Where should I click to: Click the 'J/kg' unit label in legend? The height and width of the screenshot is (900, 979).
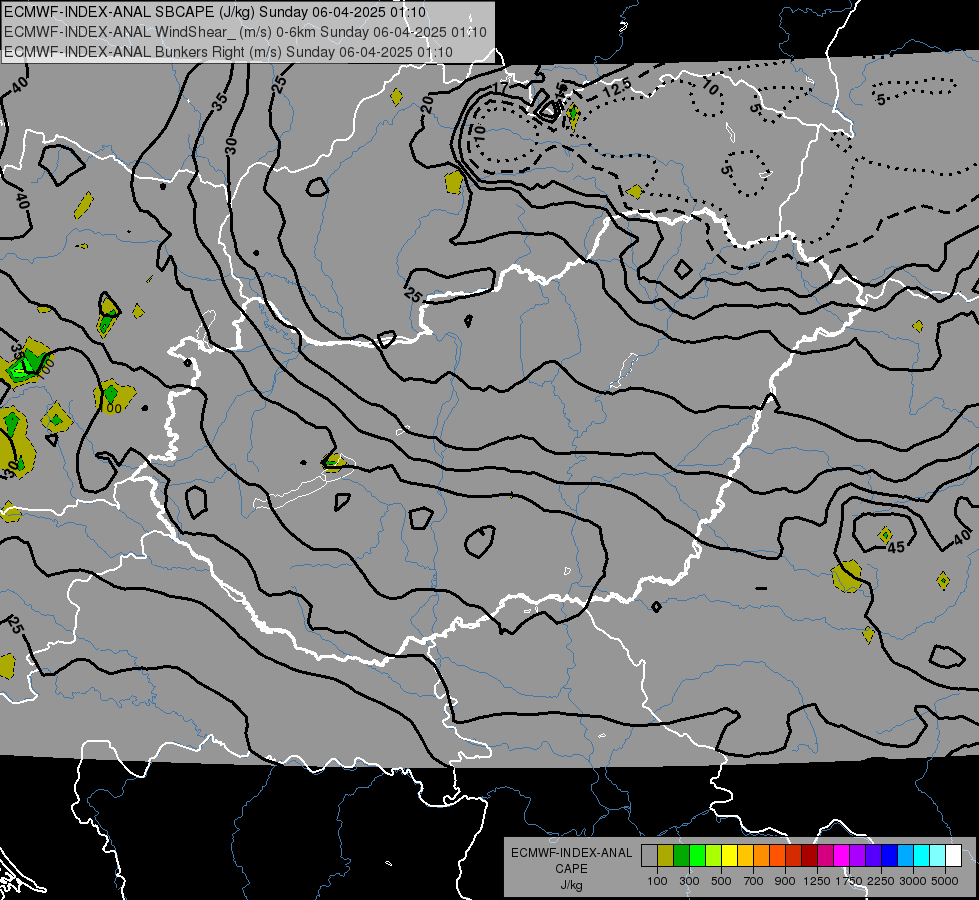(571, 885)
